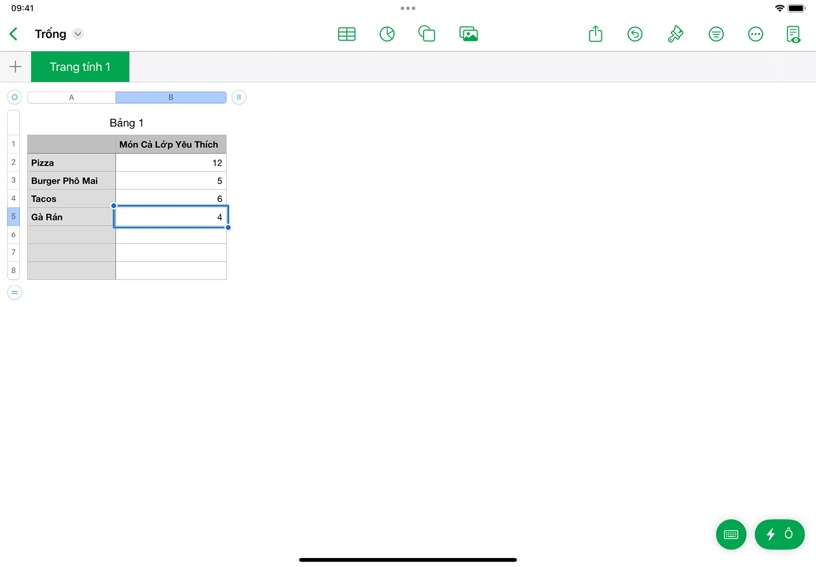The width and height of the screenshot is (816, 567).
Task: Open the organize/filter options icon
Action: [x=716, y=34]
